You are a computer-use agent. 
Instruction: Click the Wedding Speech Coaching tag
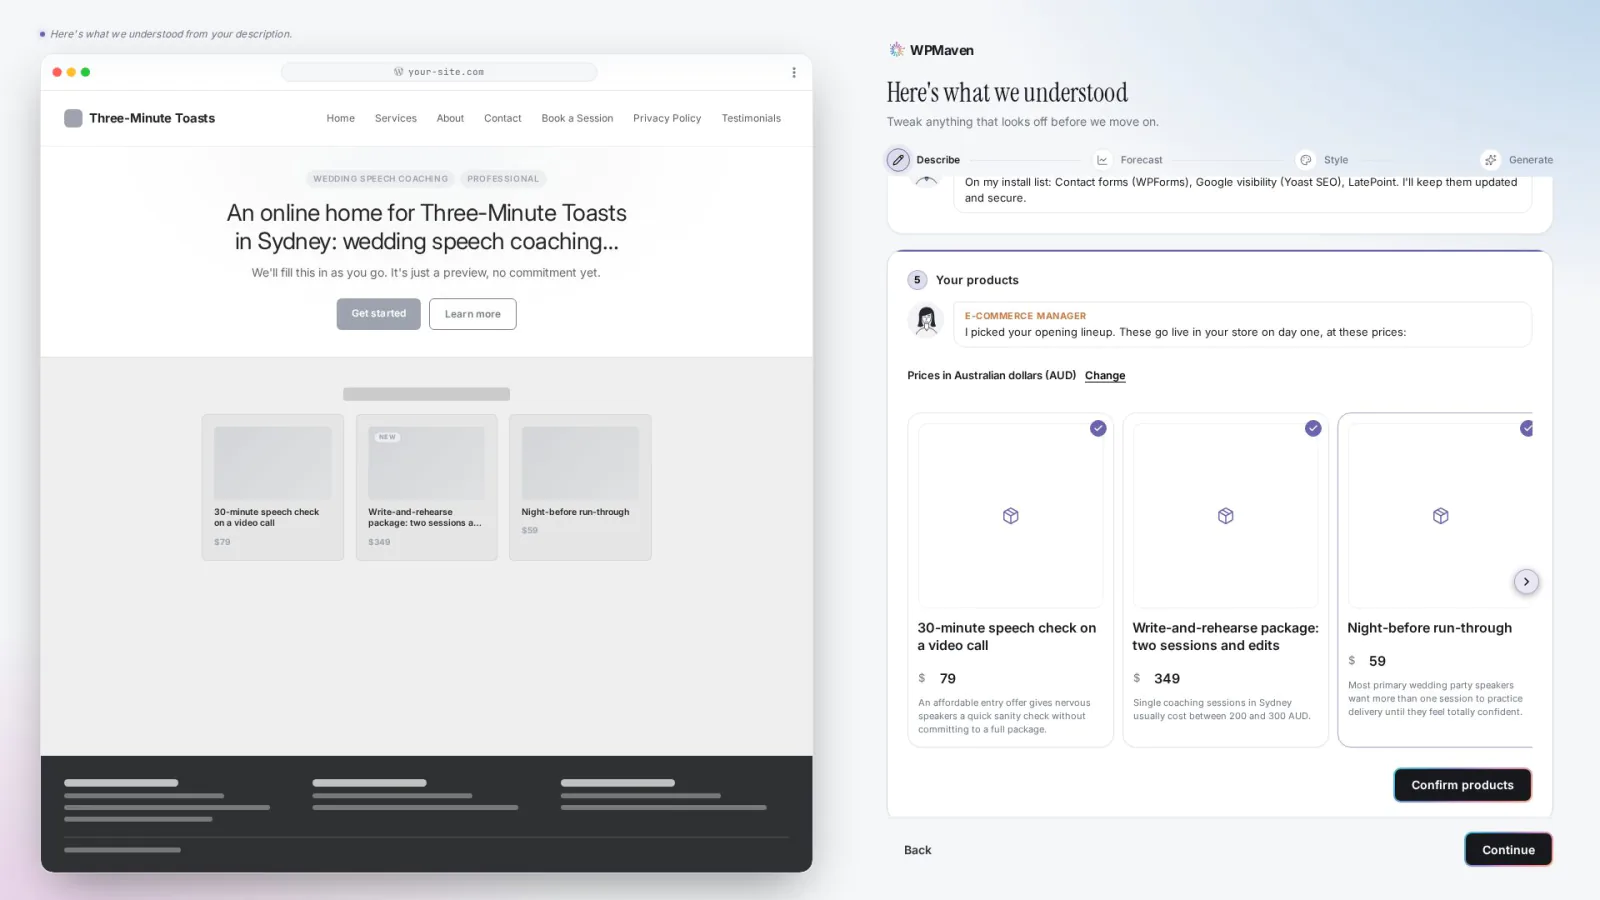(381, 179)
